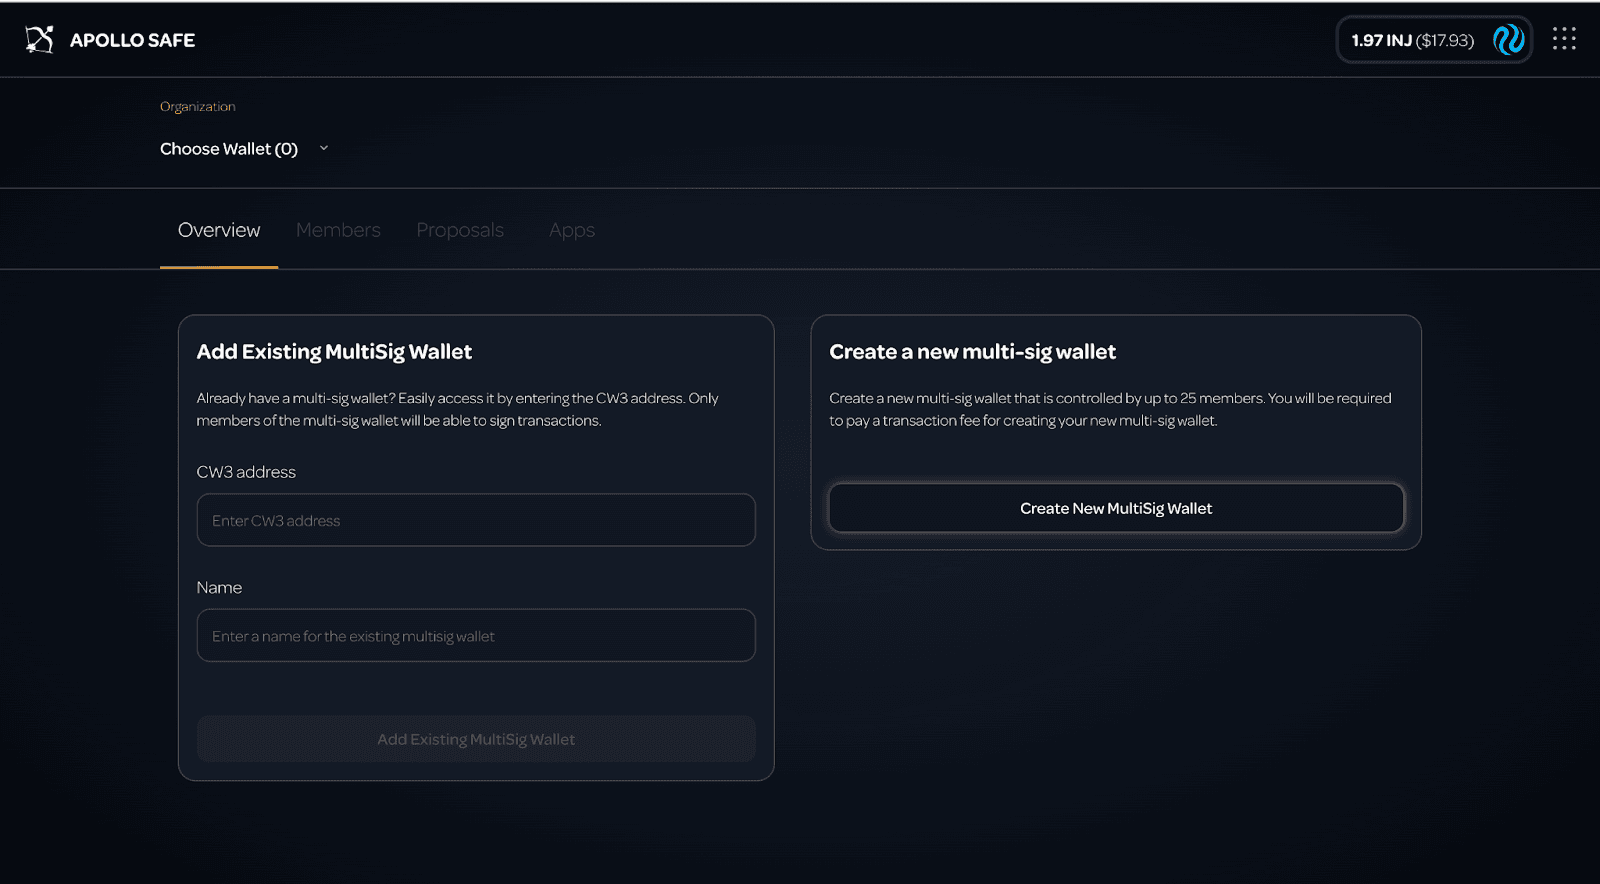Click the Apollo Safe bow logo icon
This screenshot has width=1600, height=884.
coord(39,40)
